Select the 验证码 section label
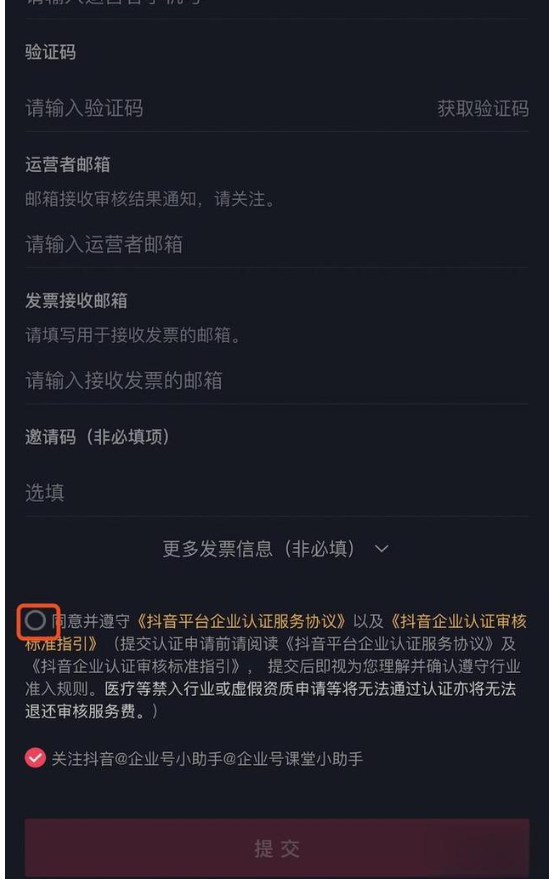This screenshot has width=553, height=880. [x=51, y=52]
